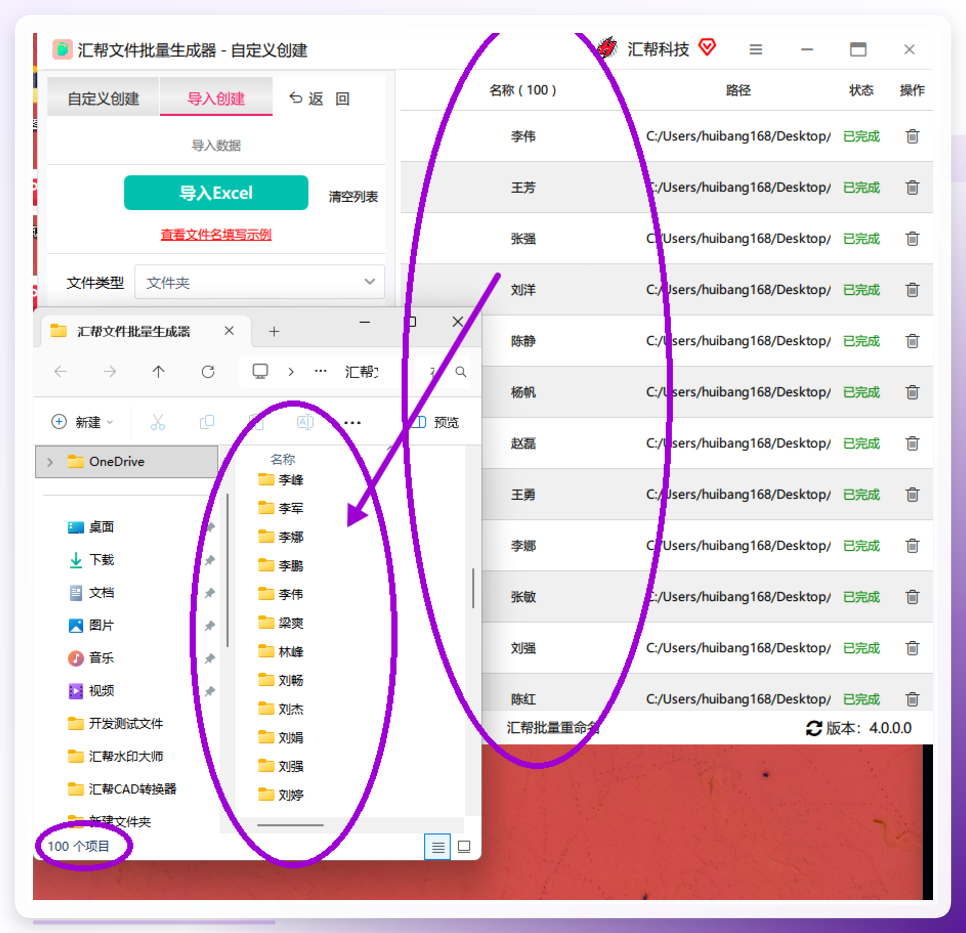Open 开发测试文件 folder in sidebar

tap(125, 723)
